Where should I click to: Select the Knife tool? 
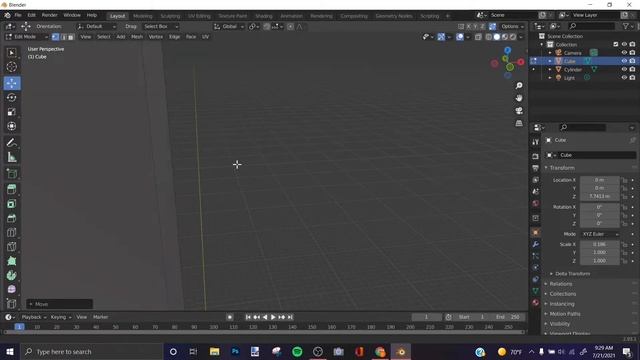pyautogui.click(x=11, y=247)
